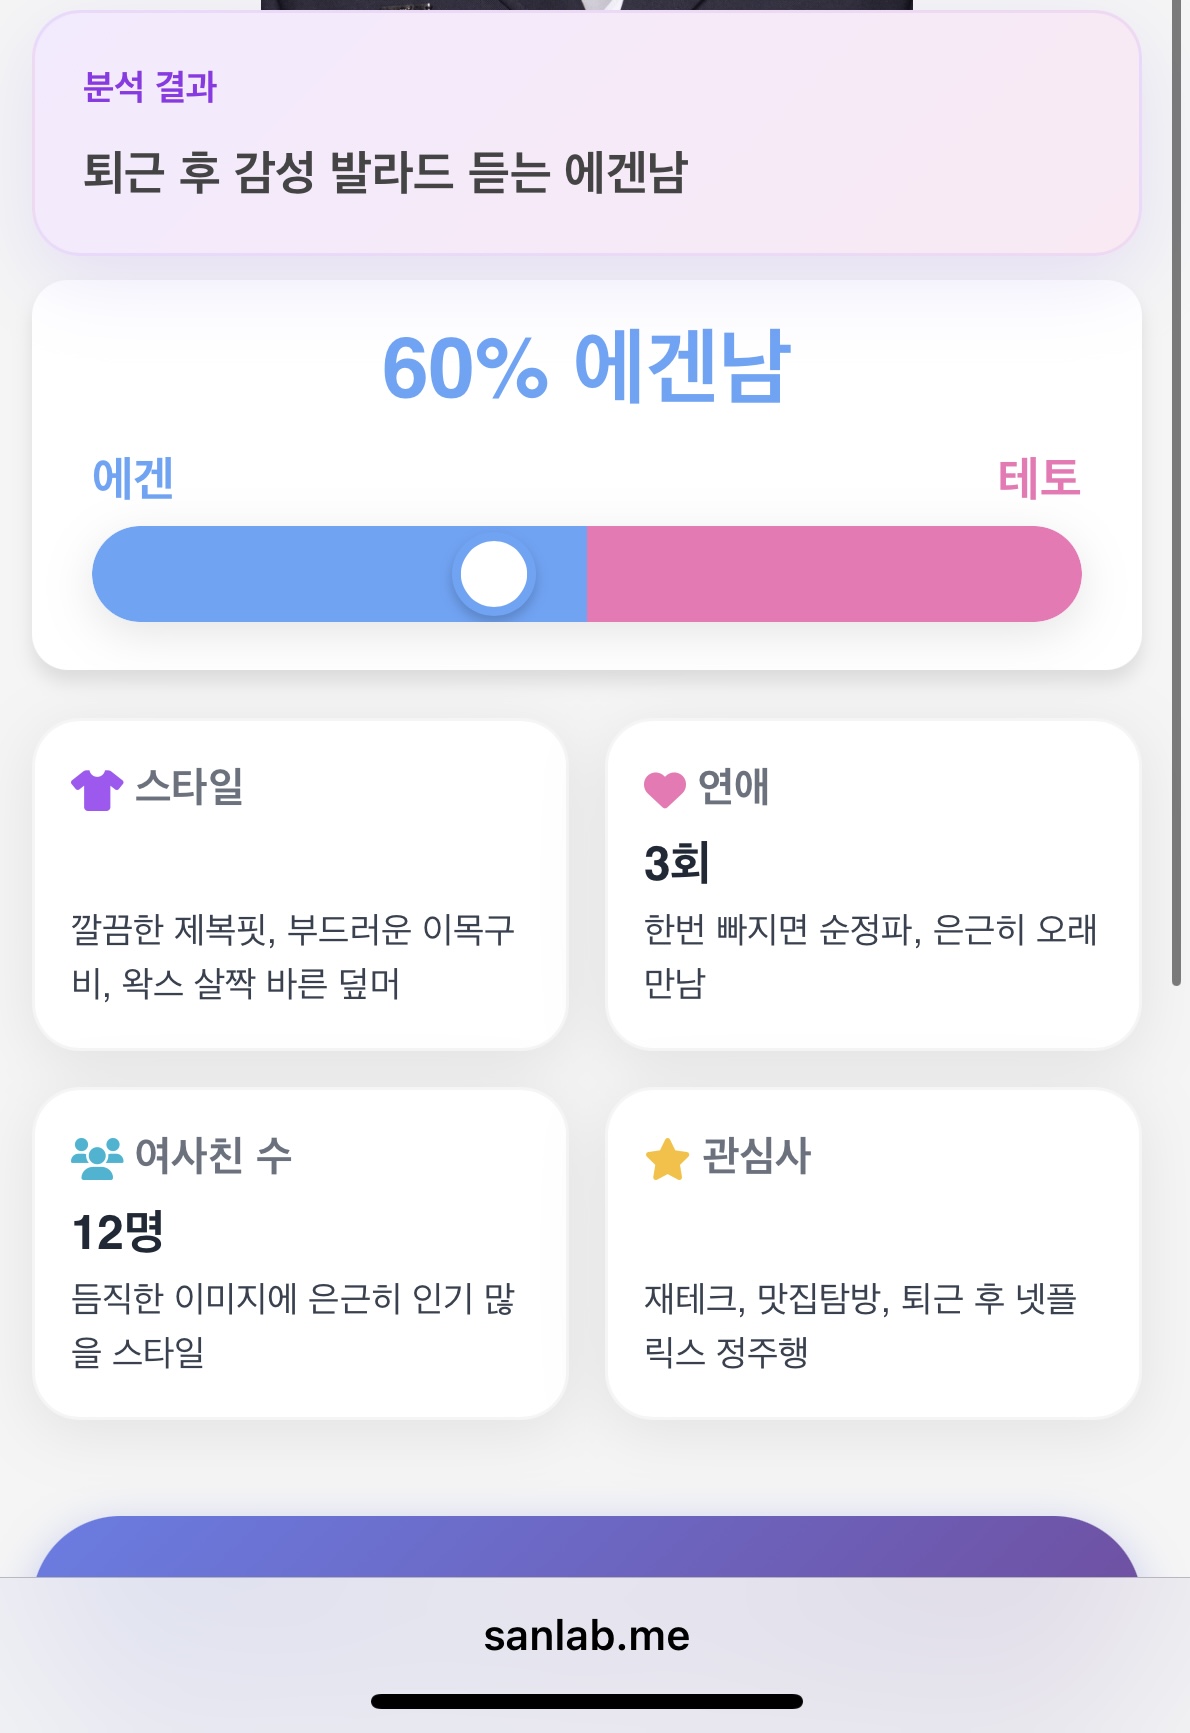Click the teal people 여사친 수 icon

point(97,1157)
